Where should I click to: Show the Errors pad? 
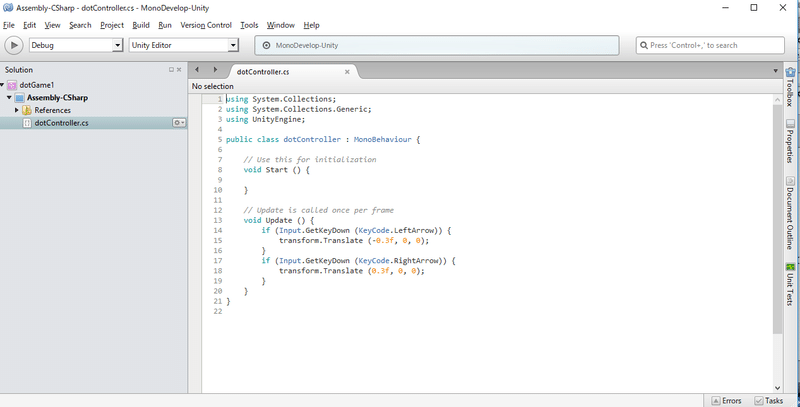[727, 401]
